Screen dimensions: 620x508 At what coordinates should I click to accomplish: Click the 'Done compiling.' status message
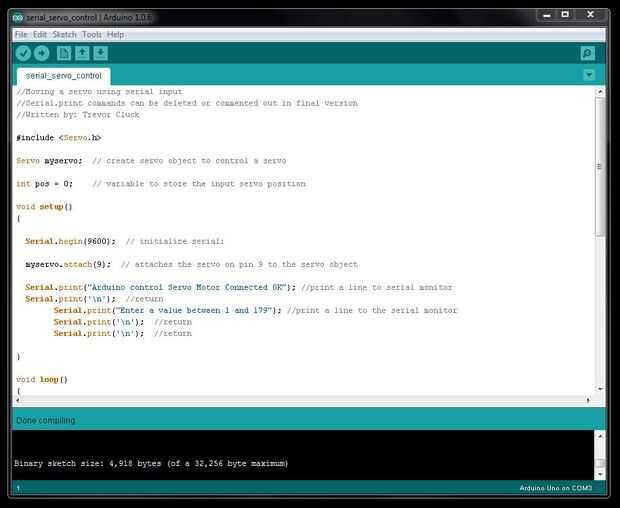tap(46, 420)
